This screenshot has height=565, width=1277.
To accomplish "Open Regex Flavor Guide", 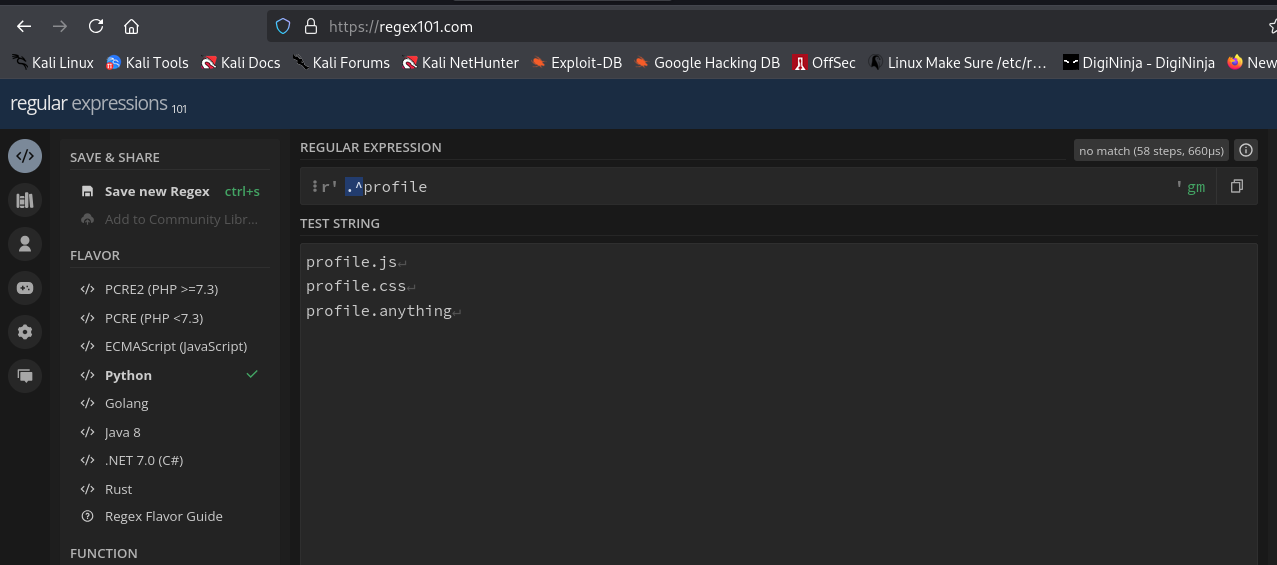I will (163, 516).
